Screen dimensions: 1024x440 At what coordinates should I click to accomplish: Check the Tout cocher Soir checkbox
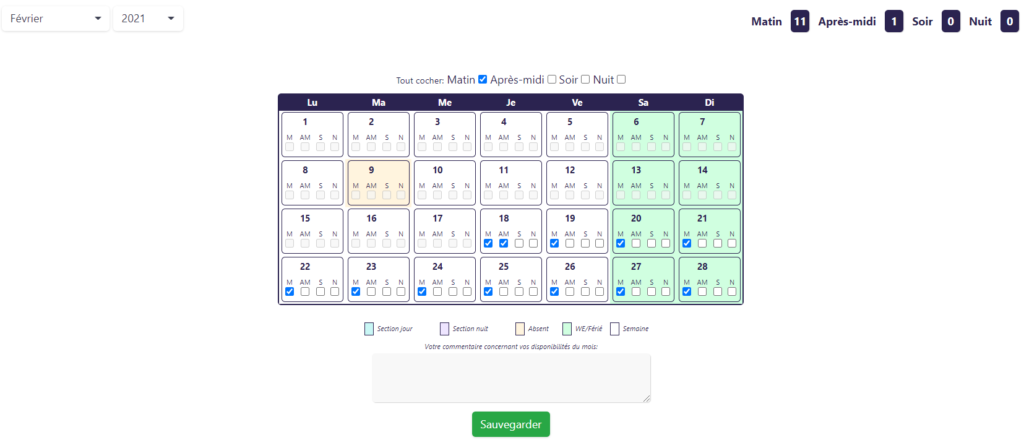586,80
